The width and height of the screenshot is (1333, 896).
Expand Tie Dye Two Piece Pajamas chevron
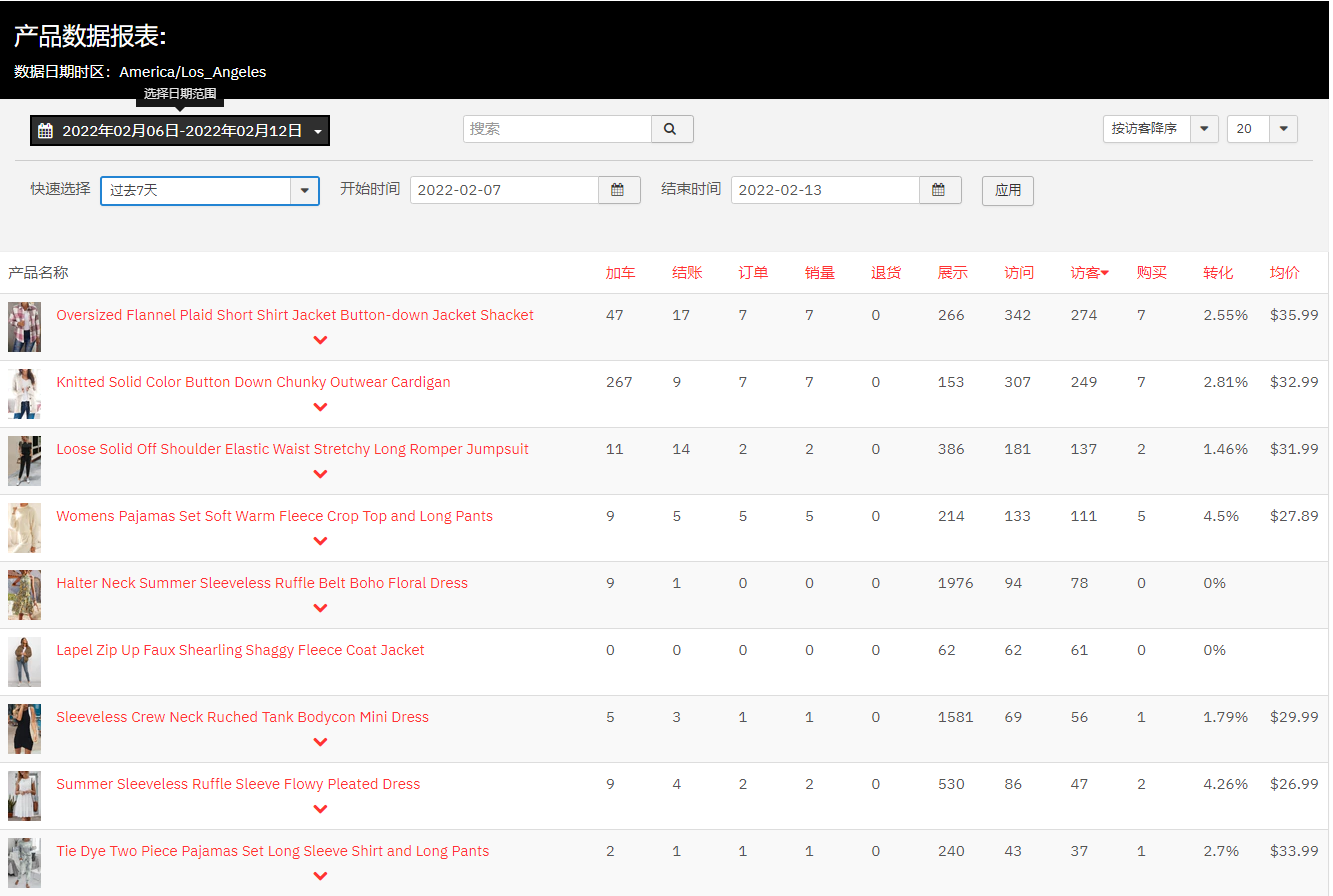coord(320,876)
